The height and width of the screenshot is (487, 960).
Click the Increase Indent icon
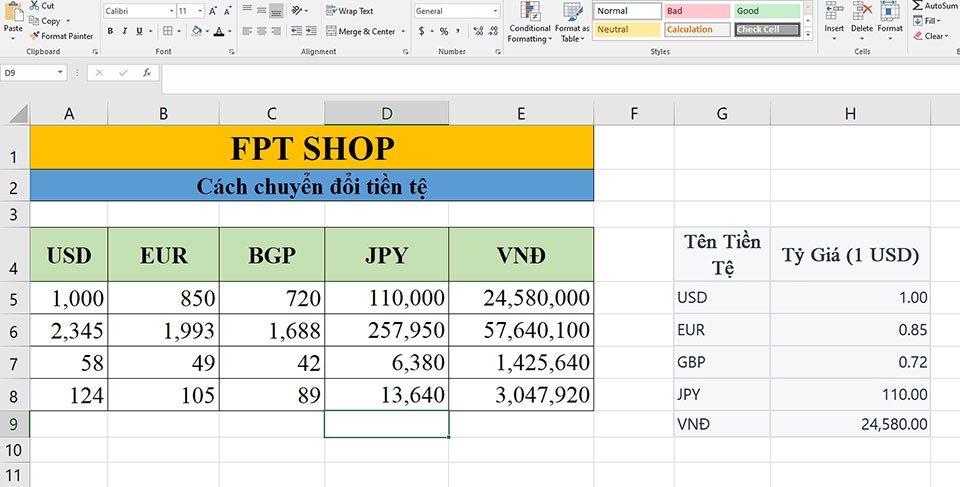311,31
